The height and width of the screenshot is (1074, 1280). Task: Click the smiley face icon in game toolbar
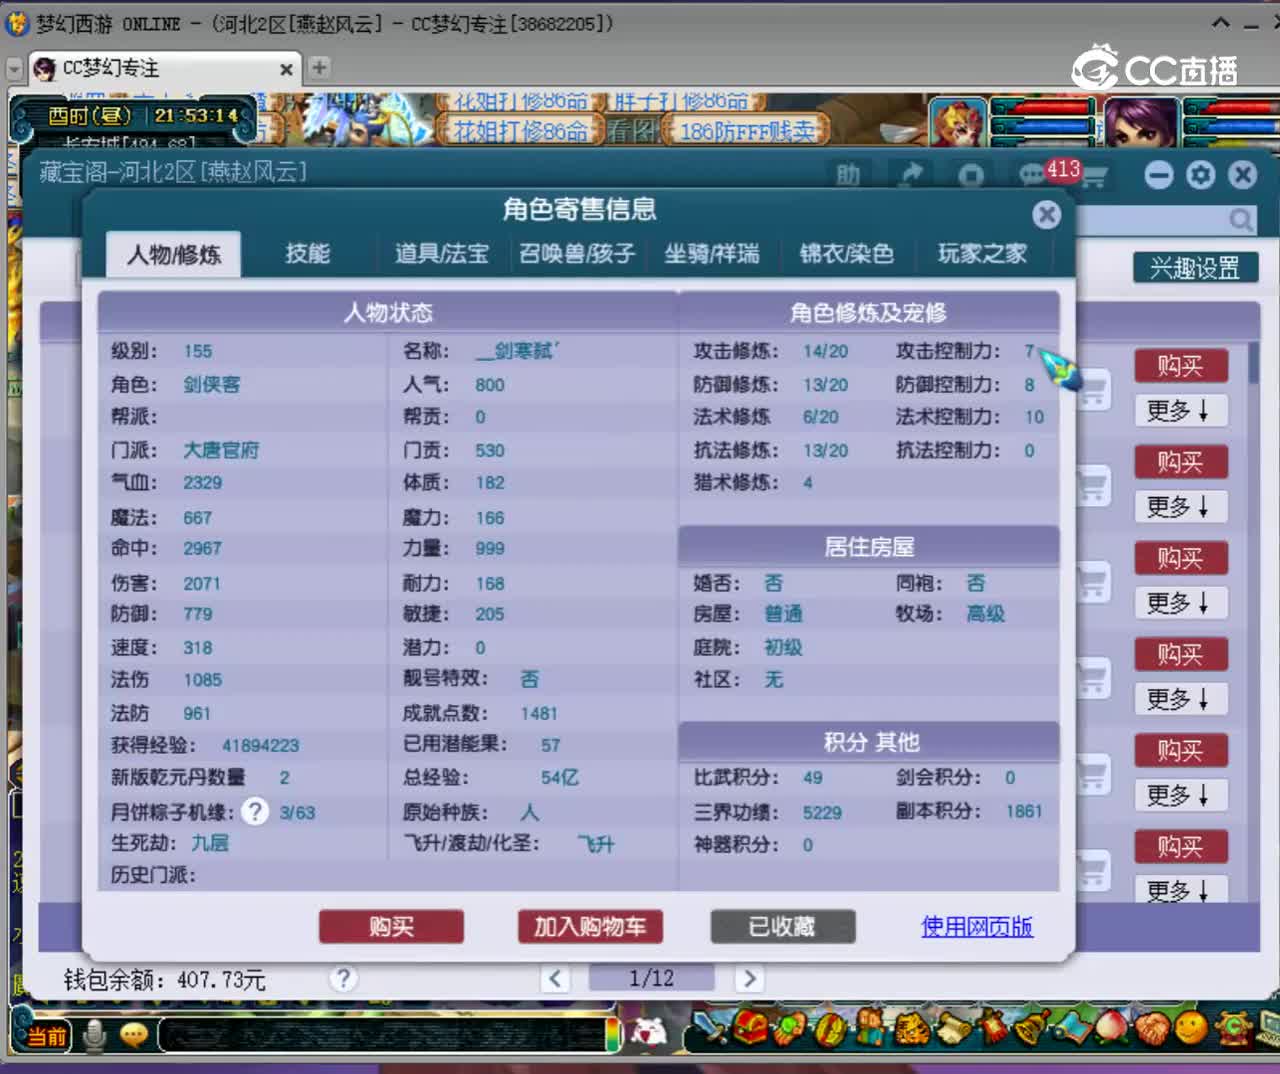1190,1027
